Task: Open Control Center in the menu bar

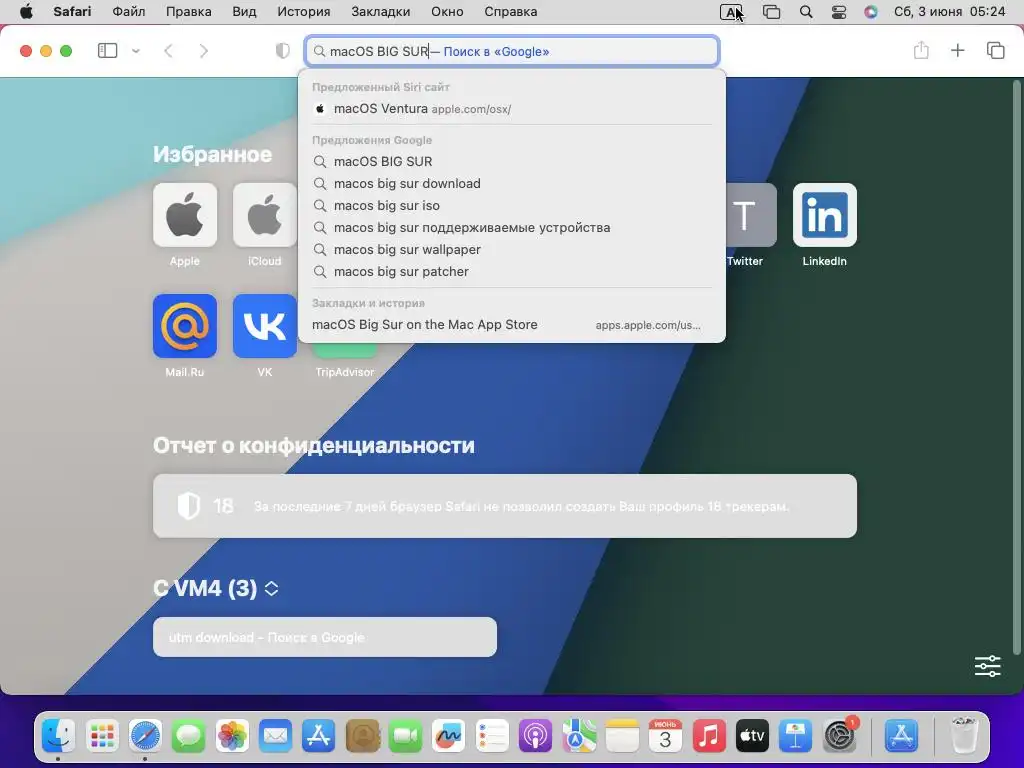Action: point(839,12)
